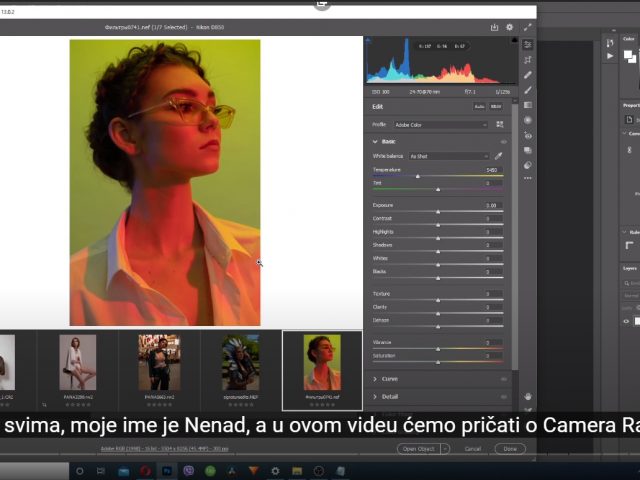Toggle highlight clipping warning in histogram

514,40
